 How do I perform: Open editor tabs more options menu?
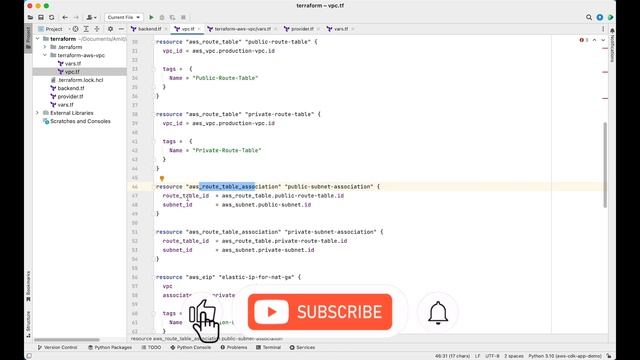pos(603,29)
